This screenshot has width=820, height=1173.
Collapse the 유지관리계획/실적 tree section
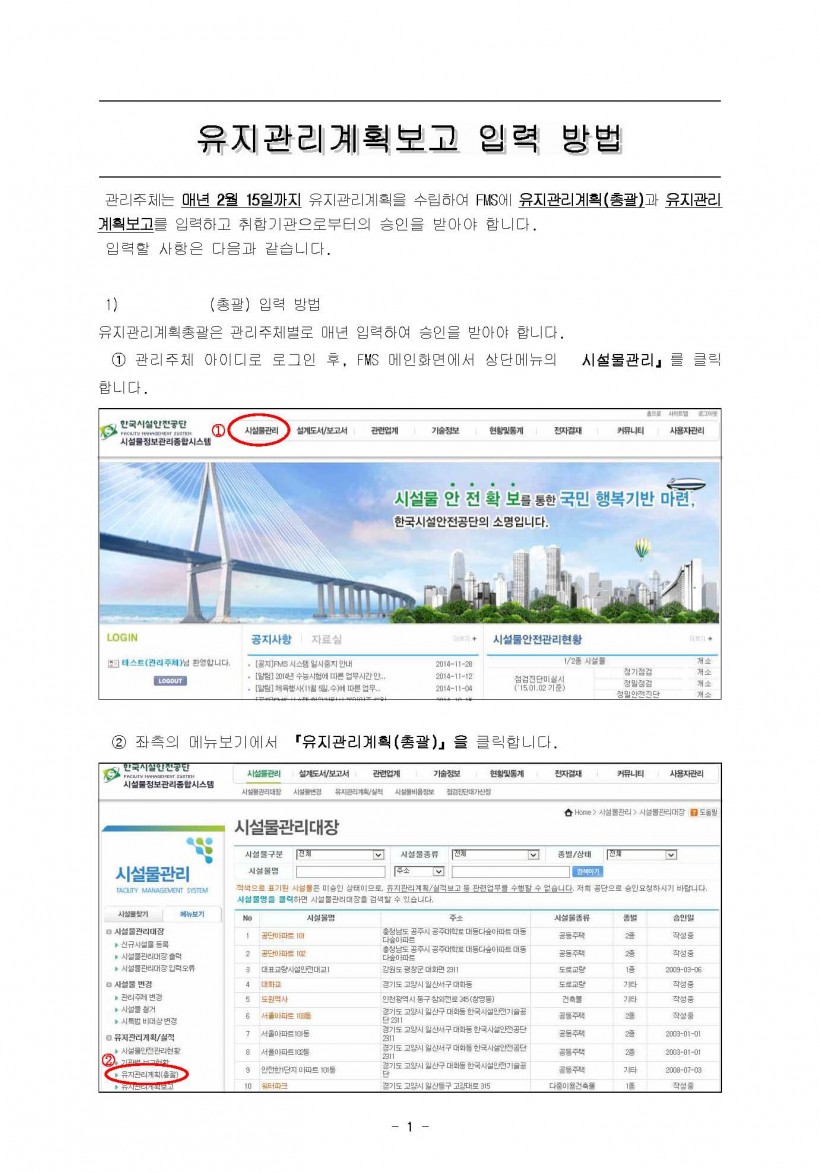[109, 1037]
